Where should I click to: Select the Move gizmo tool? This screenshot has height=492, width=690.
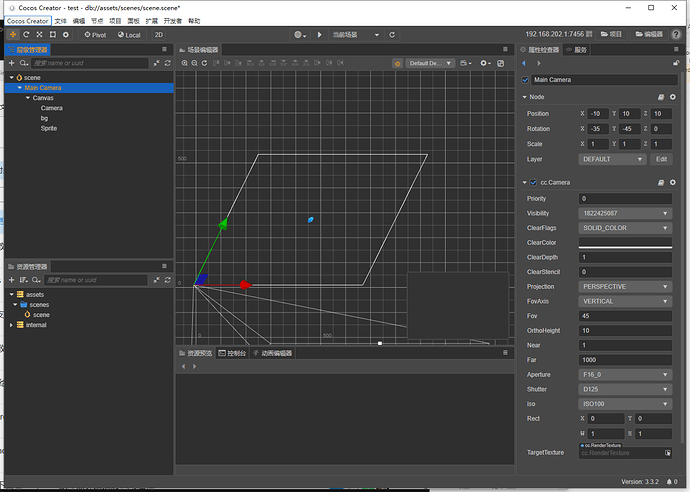pos(12,34)
